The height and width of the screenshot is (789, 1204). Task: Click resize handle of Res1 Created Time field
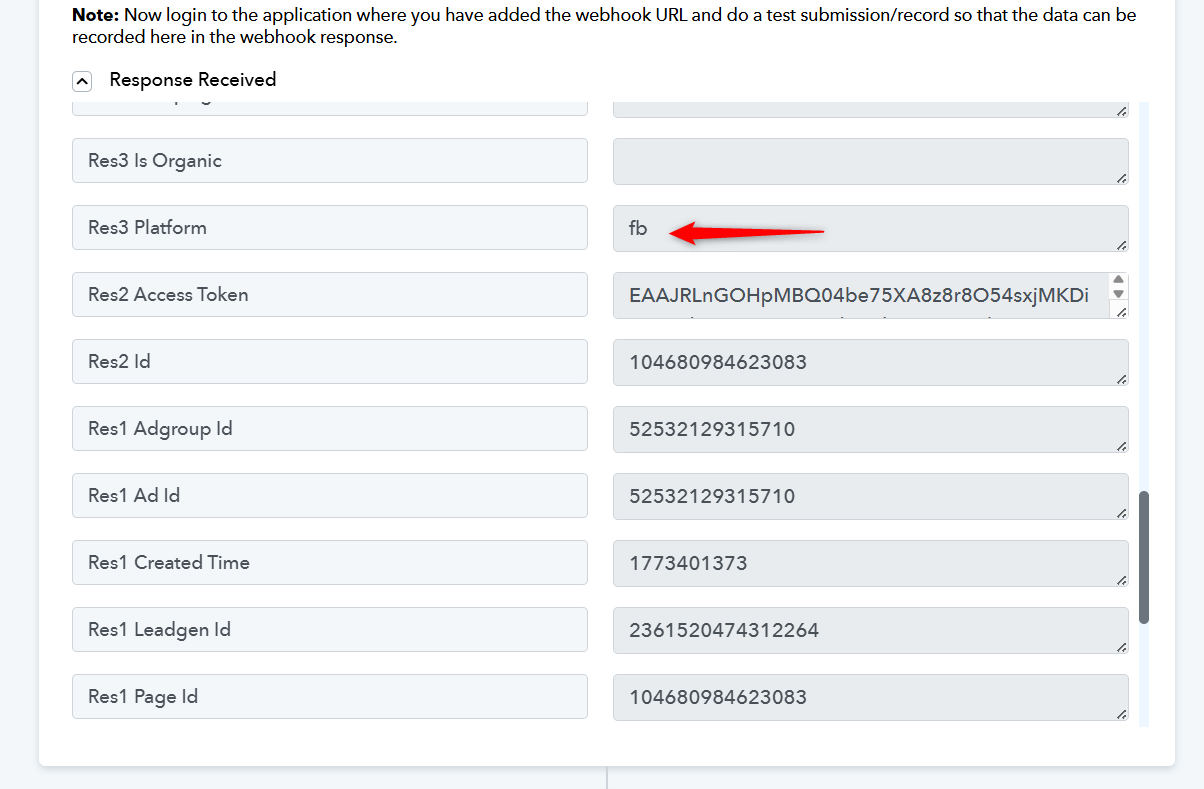pyautogui.click(x=1121, y=580)
